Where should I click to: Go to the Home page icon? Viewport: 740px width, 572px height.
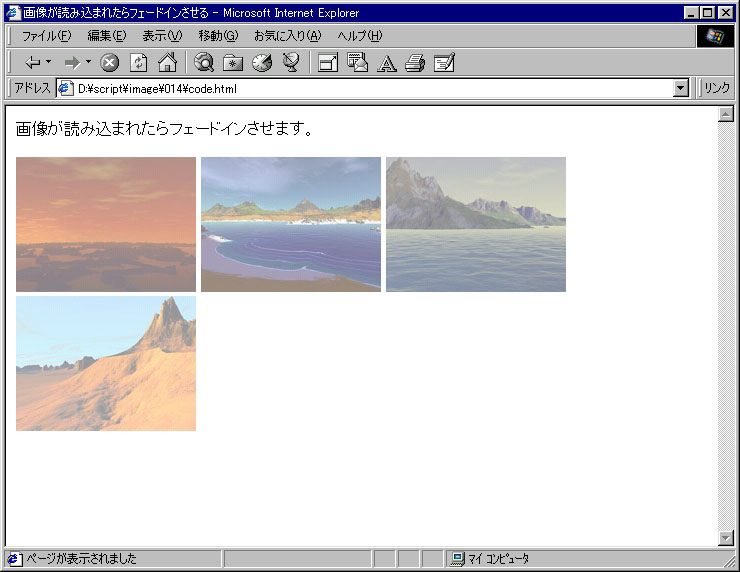(168, 62)
